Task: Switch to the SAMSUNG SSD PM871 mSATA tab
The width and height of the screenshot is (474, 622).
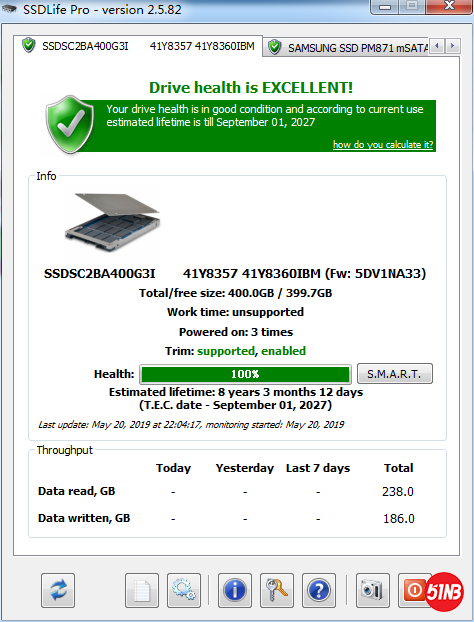Action: pyautogui.click(x=346, y=48)
